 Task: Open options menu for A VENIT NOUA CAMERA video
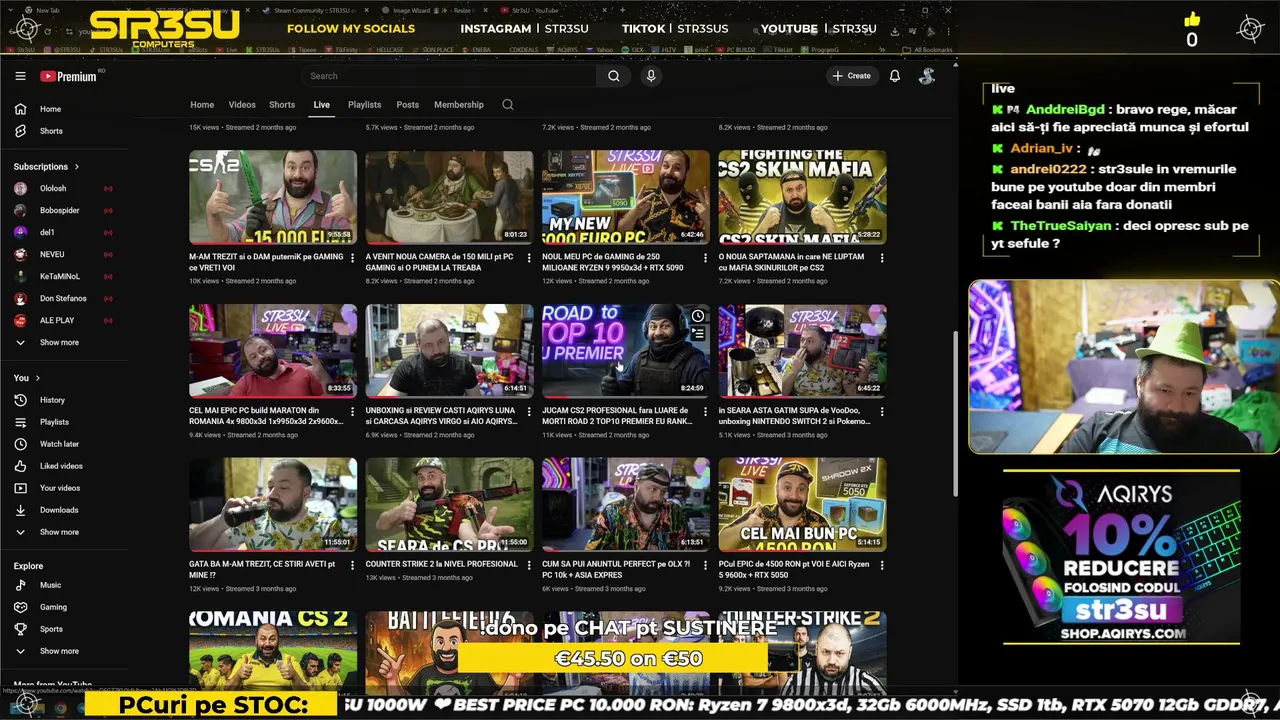[x=528, y=258]
